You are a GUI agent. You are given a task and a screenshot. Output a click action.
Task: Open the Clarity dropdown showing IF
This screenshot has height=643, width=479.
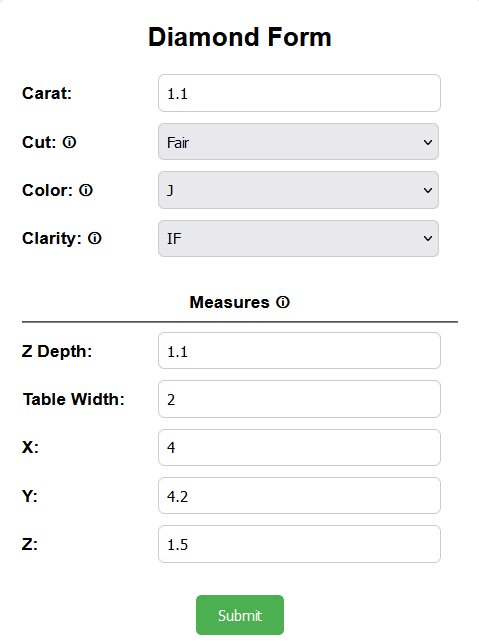[299, 238]
